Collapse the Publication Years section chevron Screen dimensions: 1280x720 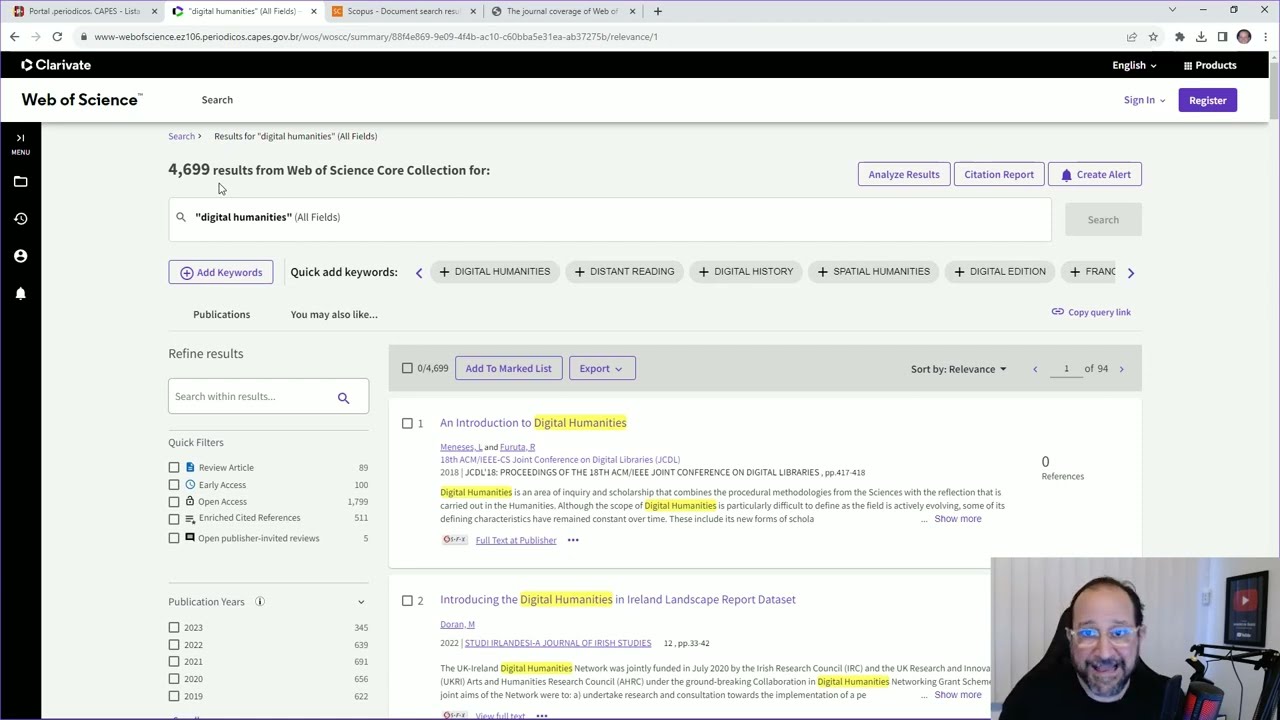click(x=361, y=602)
